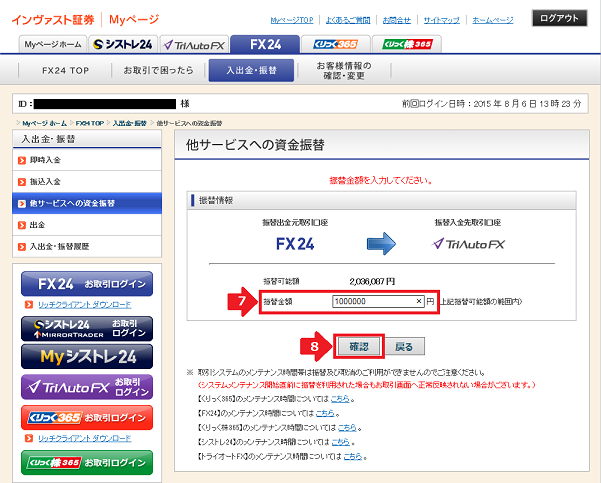The width and height of the screenshot is (601, 483).
Task: Click FX24 お取引ログイン banner button
Action: point(87,284)
